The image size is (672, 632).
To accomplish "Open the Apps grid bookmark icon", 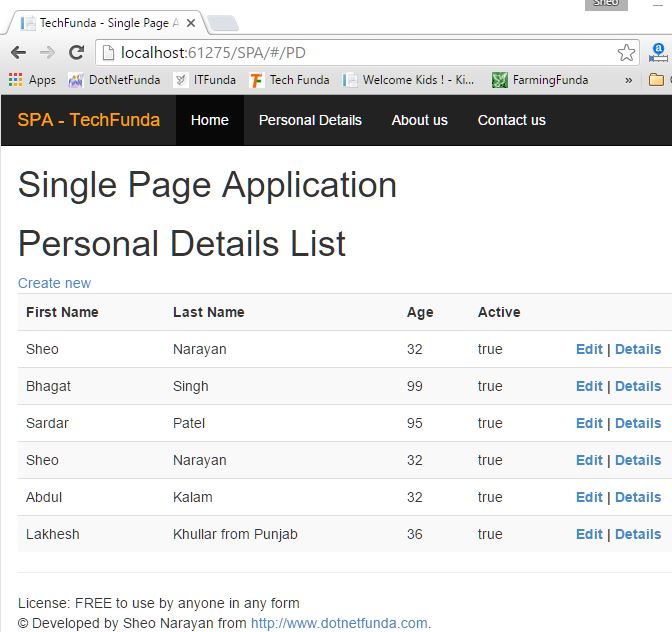I will [15, 80].
